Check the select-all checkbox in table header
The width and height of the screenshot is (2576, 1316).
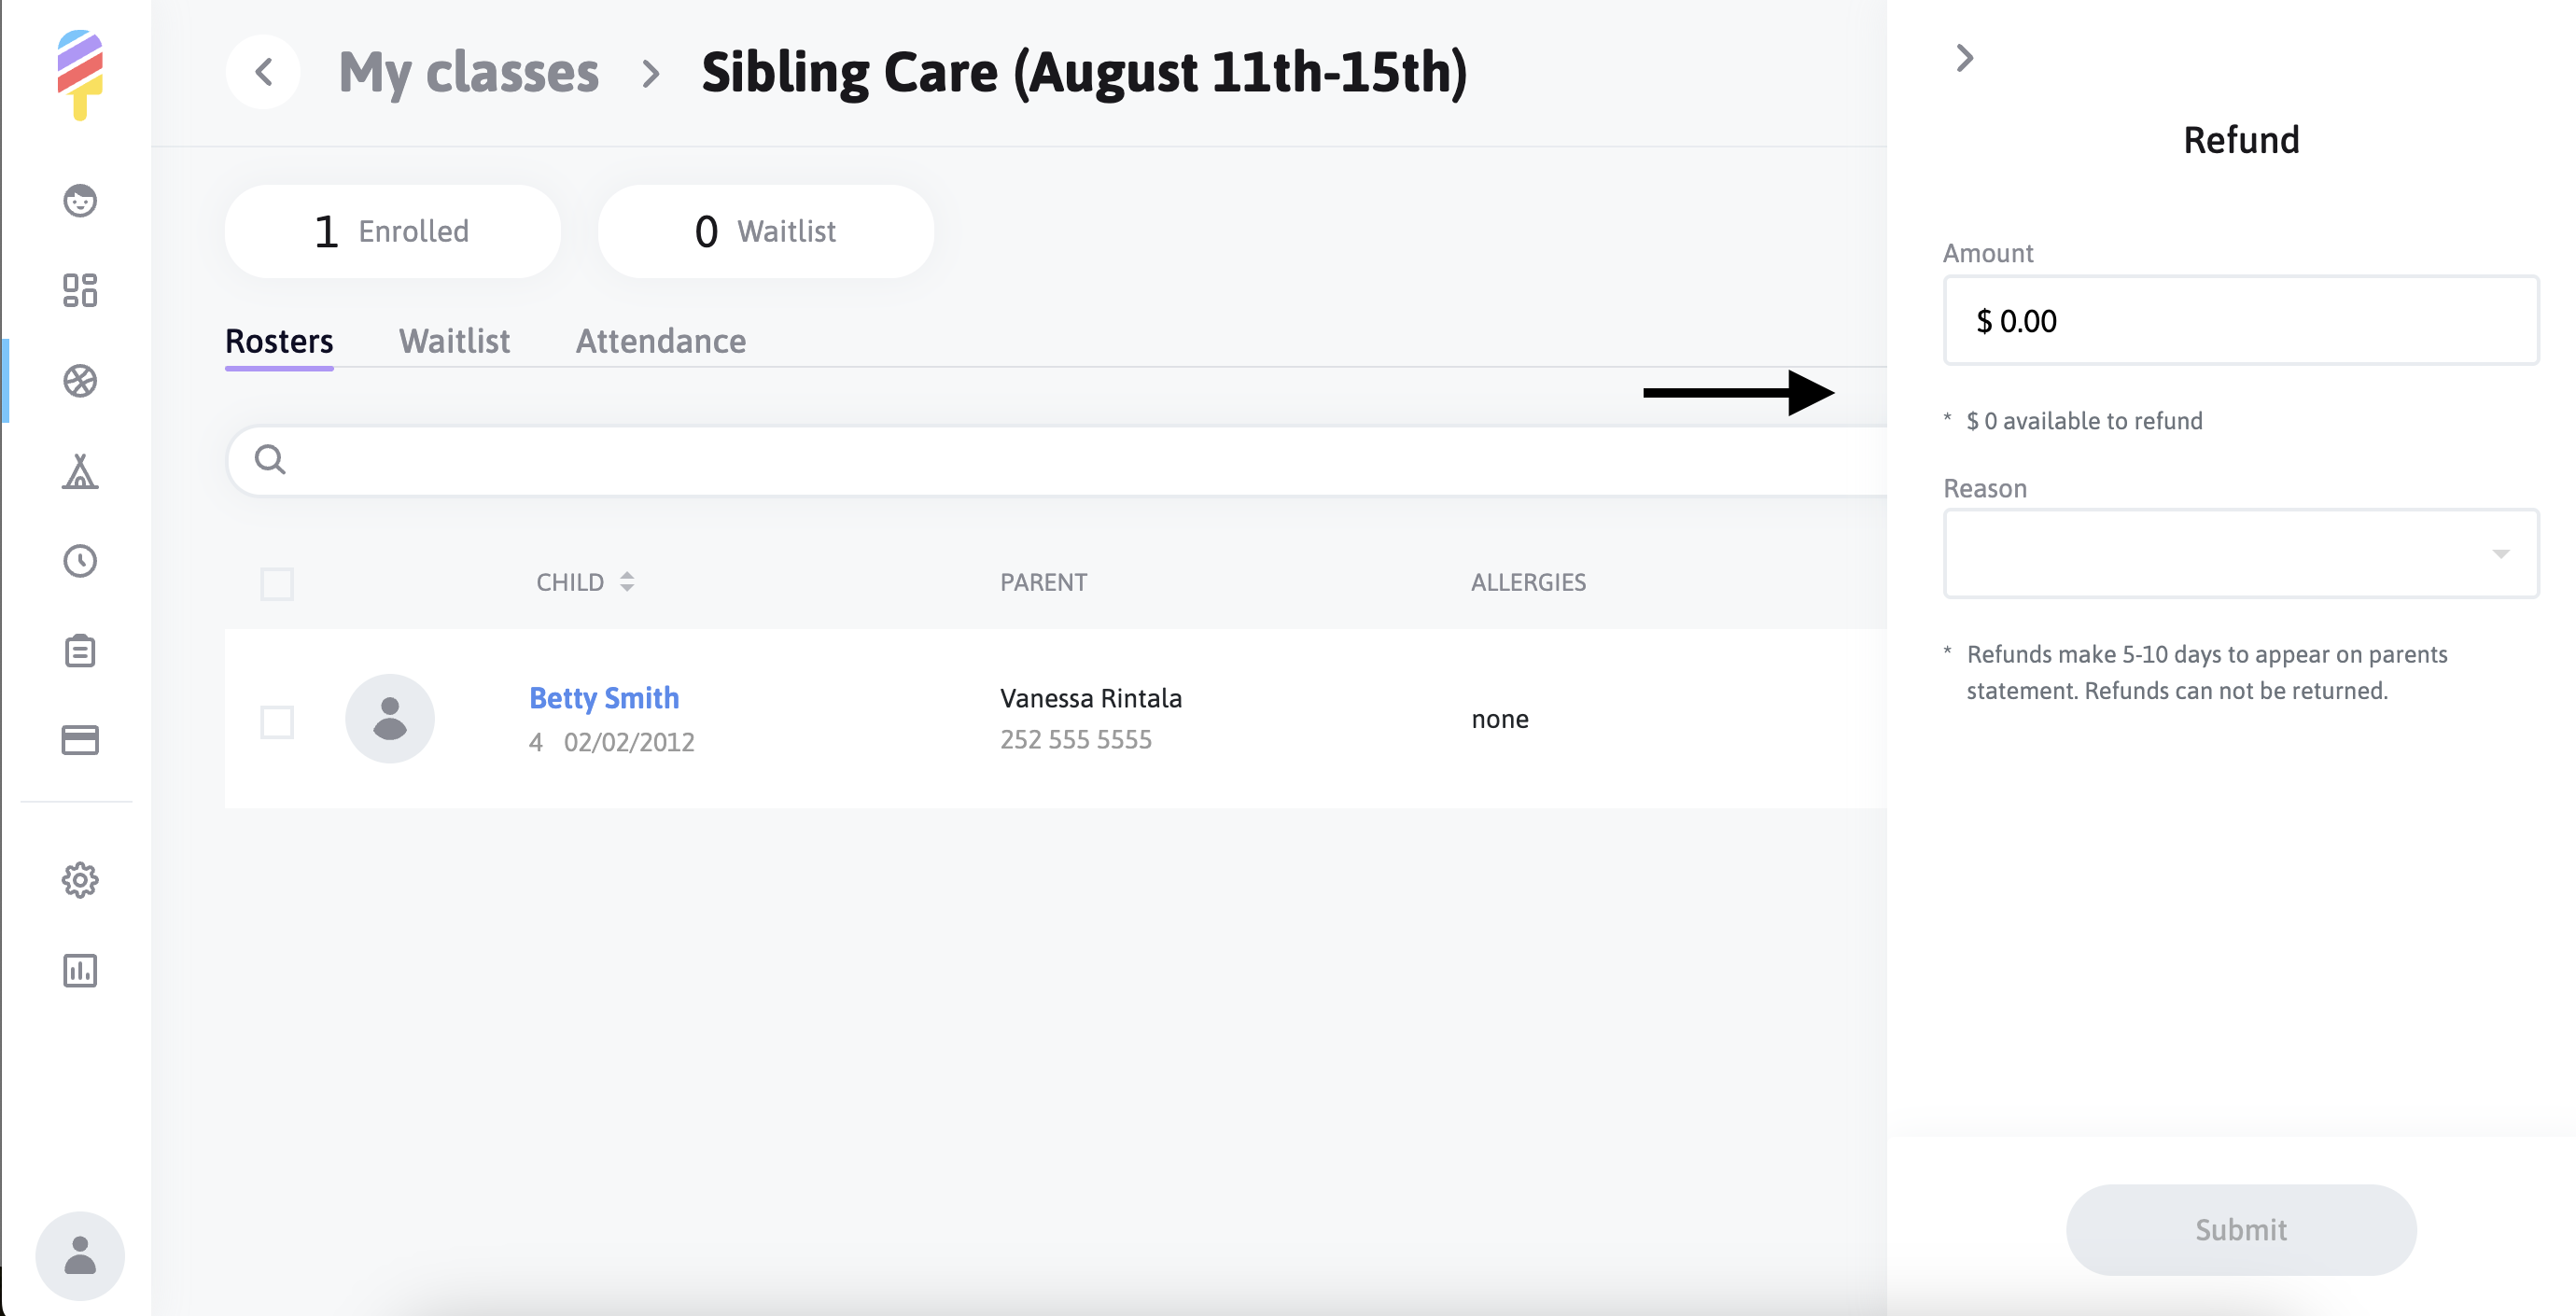pos(277,583)
